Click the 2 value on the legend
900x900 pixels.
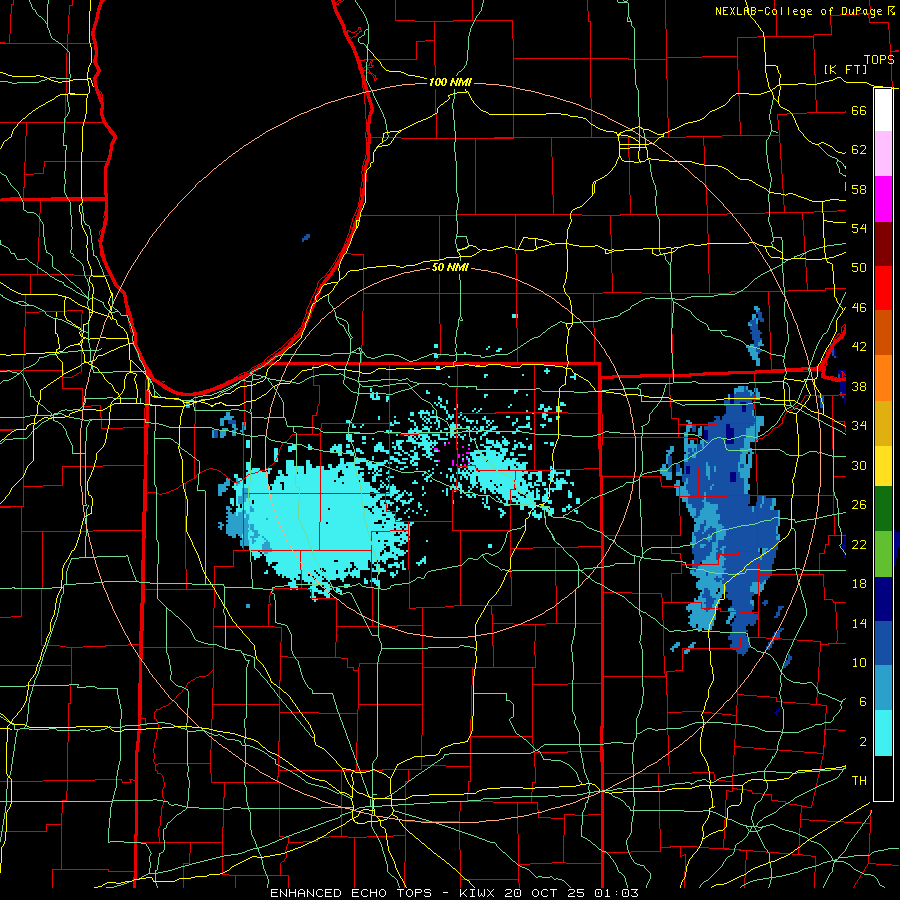click(x=862, y=741)
